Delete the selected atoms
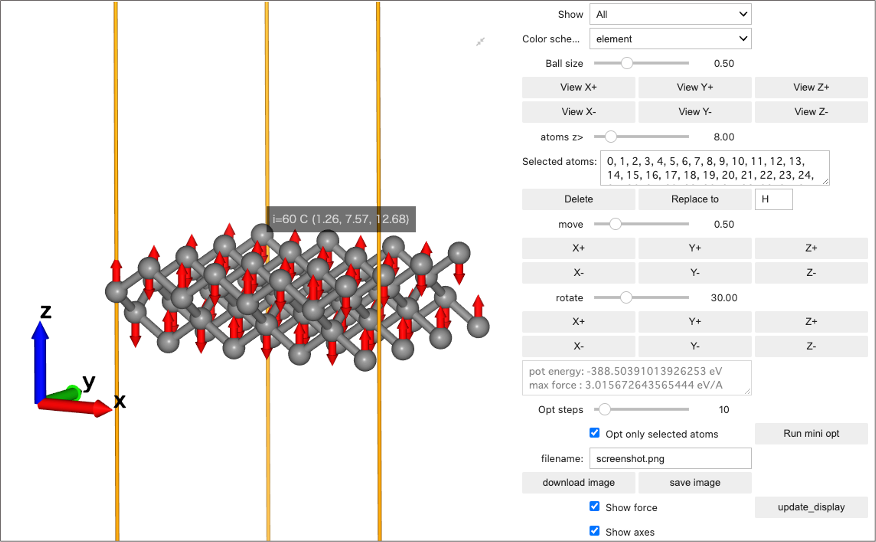Image resolution: width=876 pixels, height=542 pixels. (x=578, y=199)
